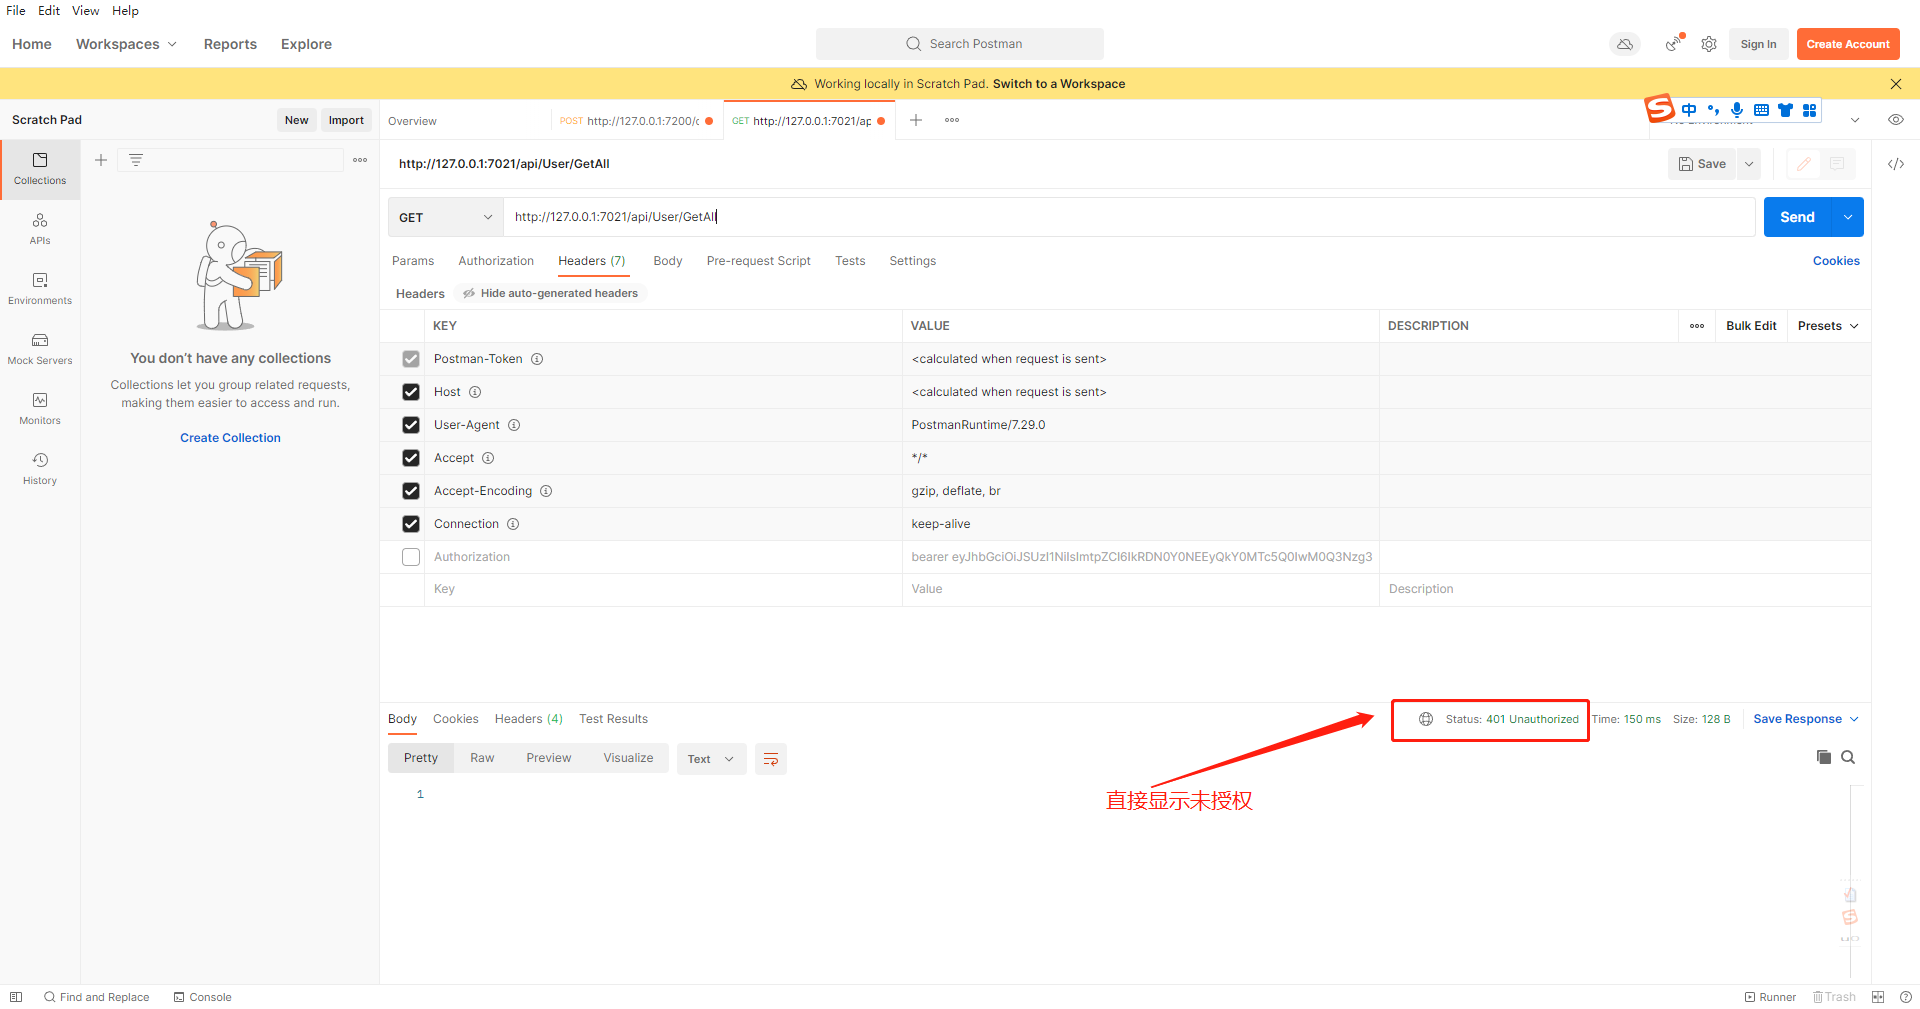Open the environment selector chevron

[x=1855, y=120]
